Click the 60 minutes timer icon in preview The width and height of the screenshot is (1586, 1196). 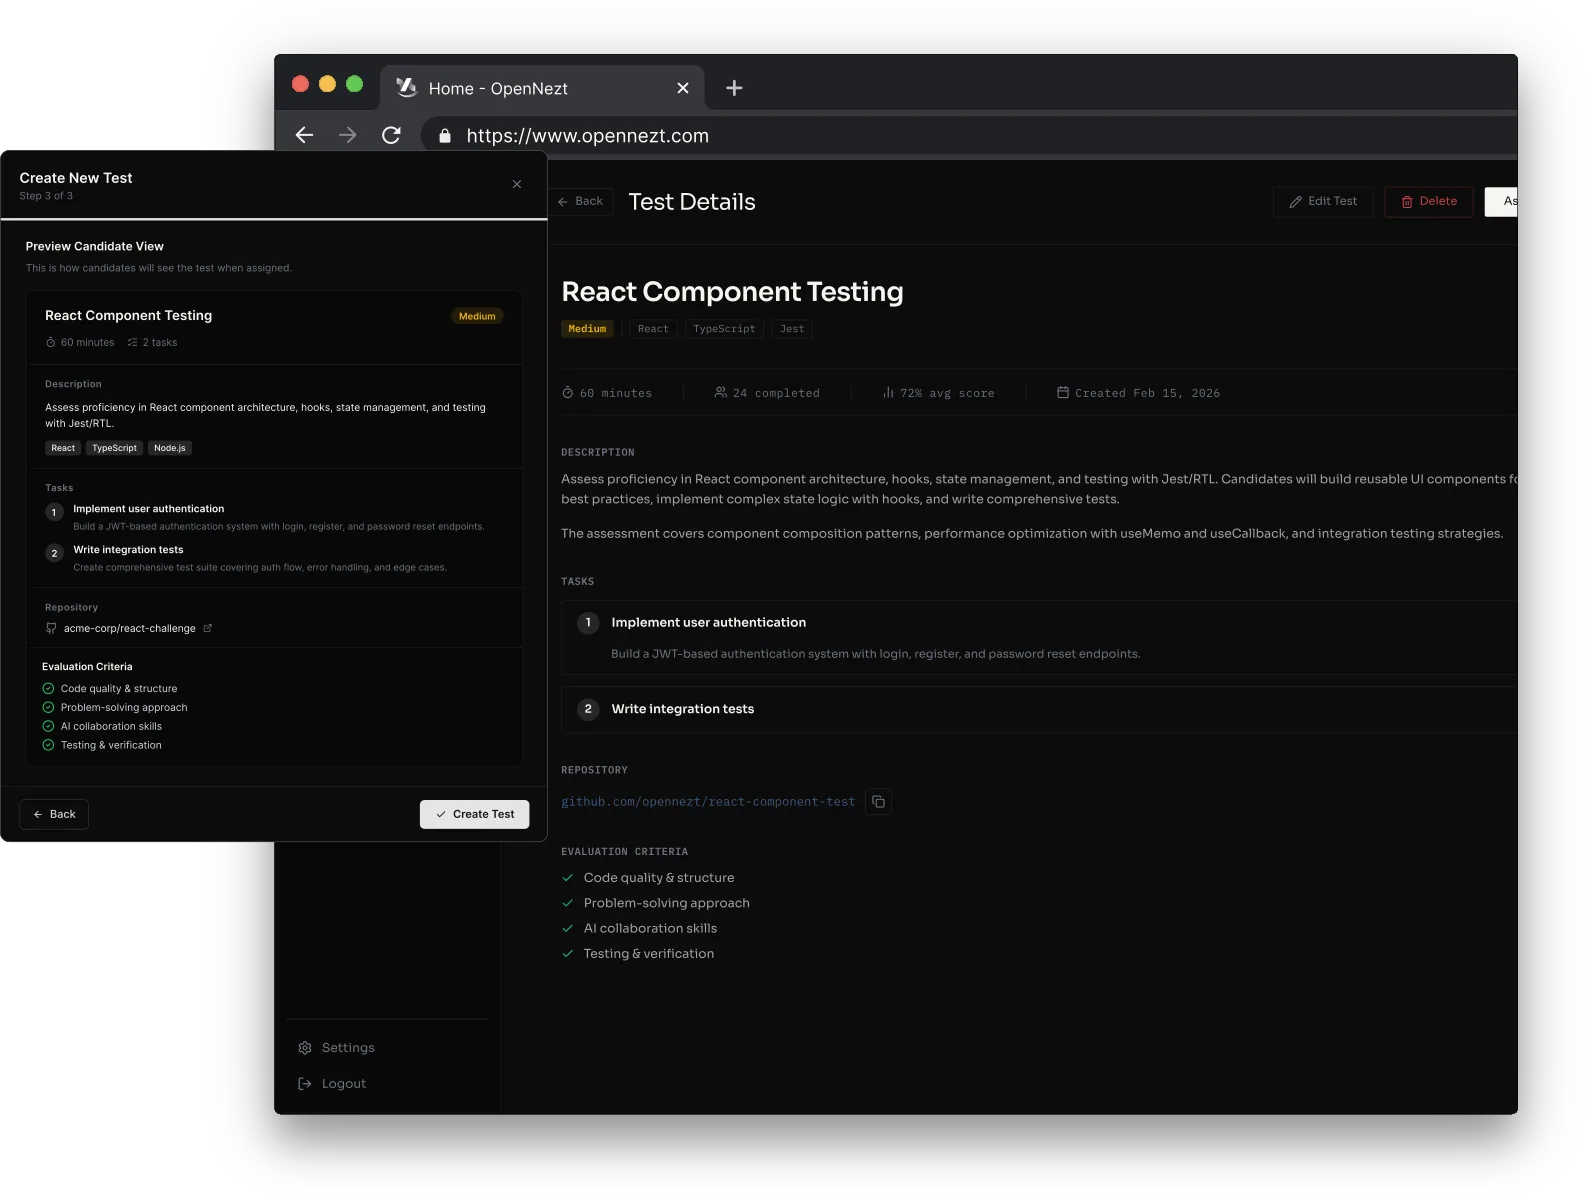click(50, 342)
